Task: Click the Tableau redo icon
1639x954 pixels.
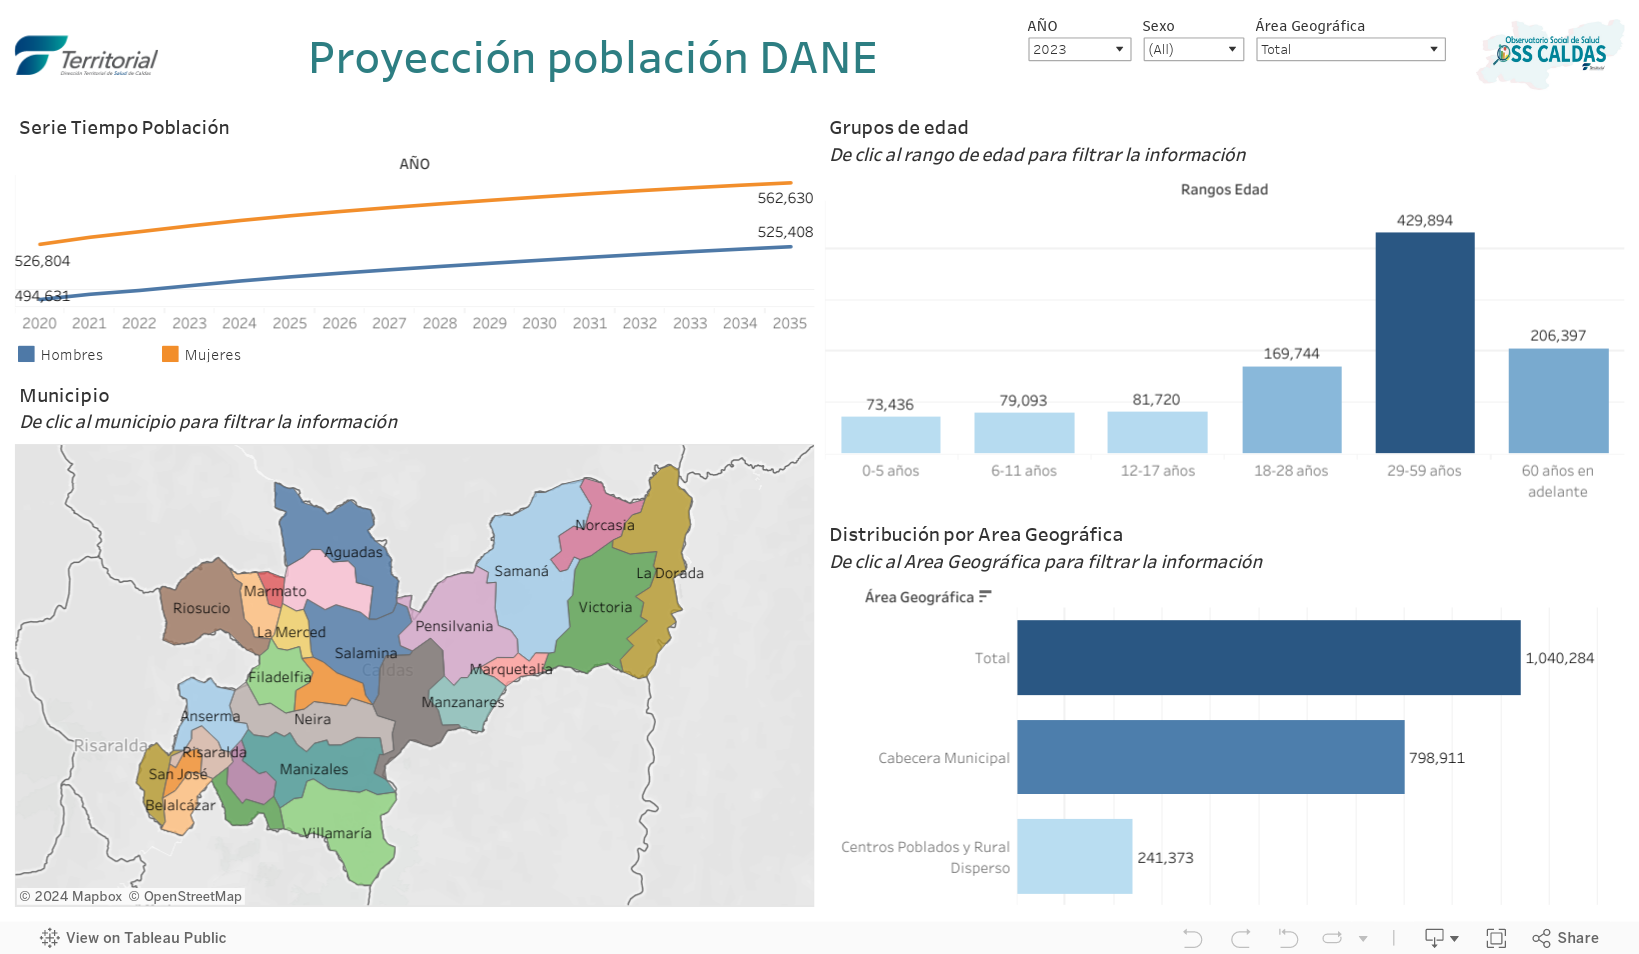Action: tap(1241, 938)
